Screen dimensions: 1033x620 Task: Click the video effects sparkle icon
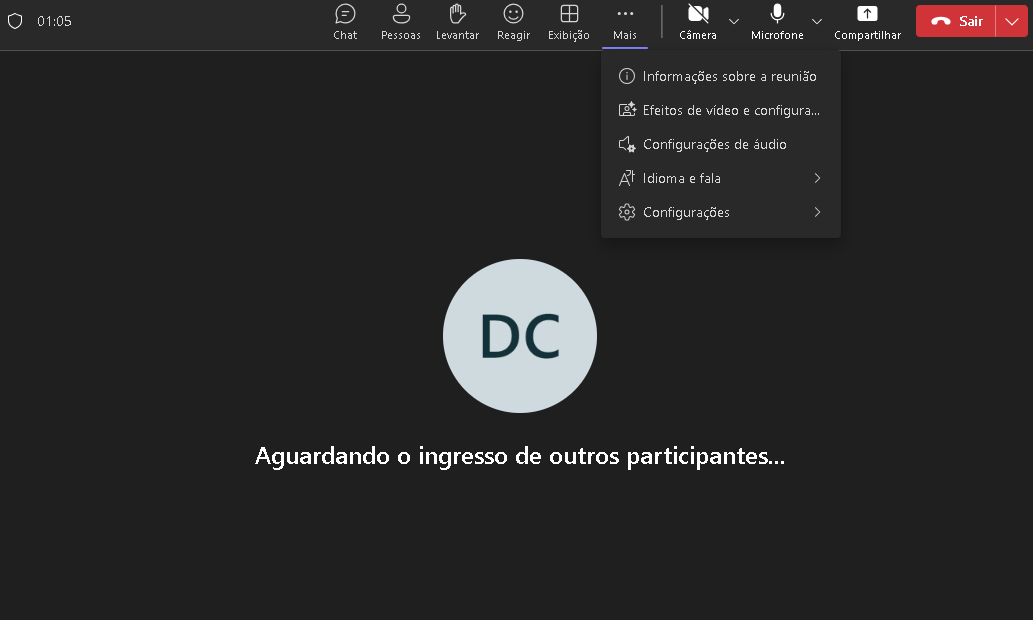pos(627,109)
